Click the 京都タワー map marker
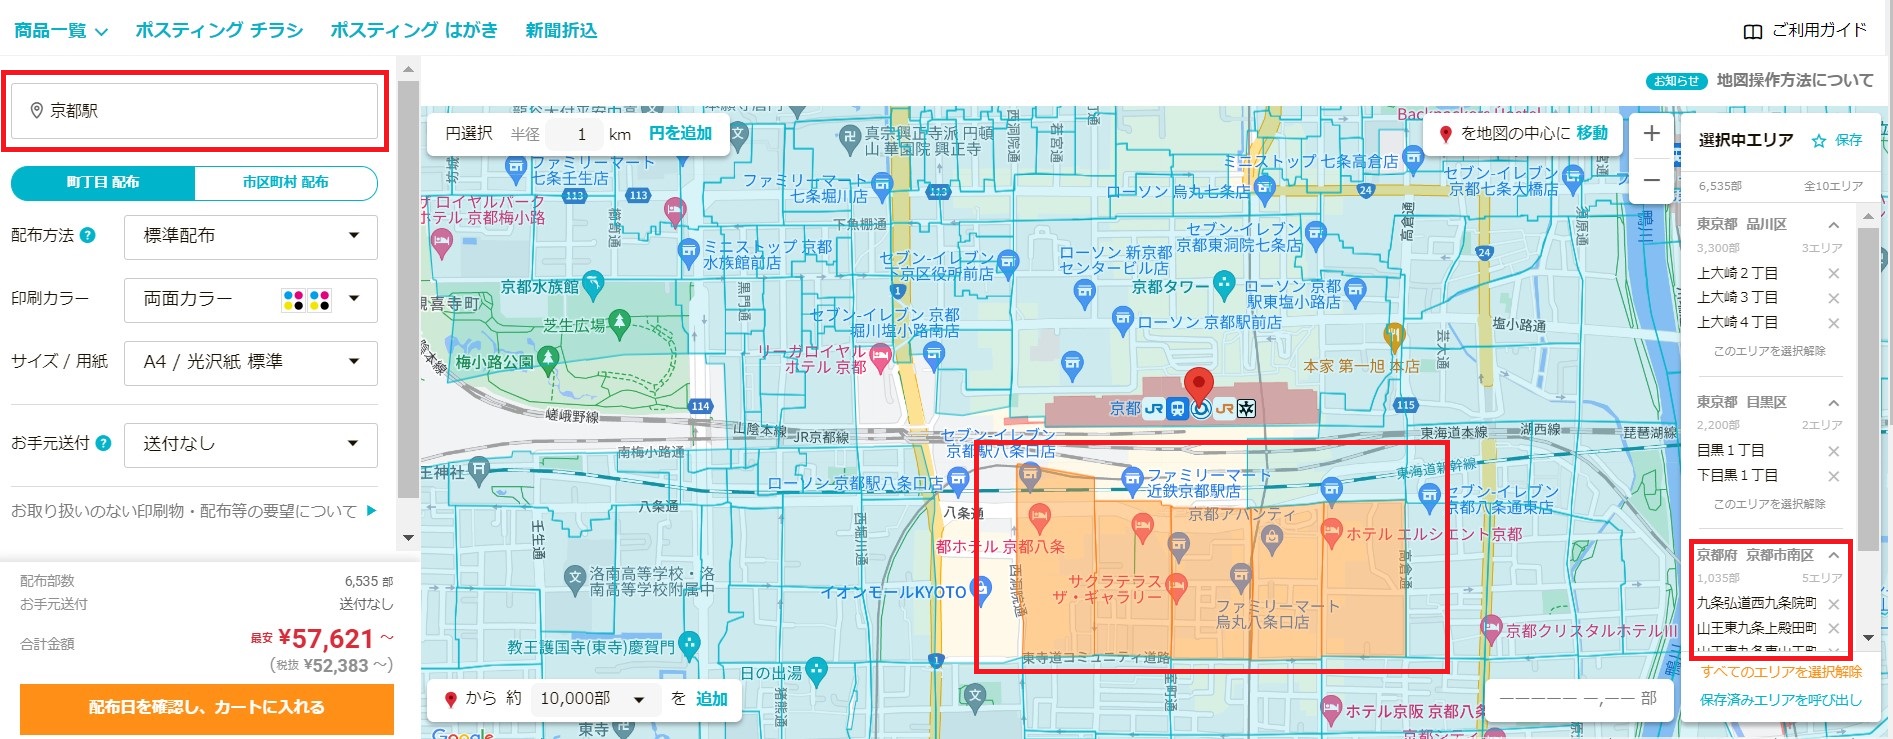Viewport: 1893px width, 739px height. (1224, 284)
